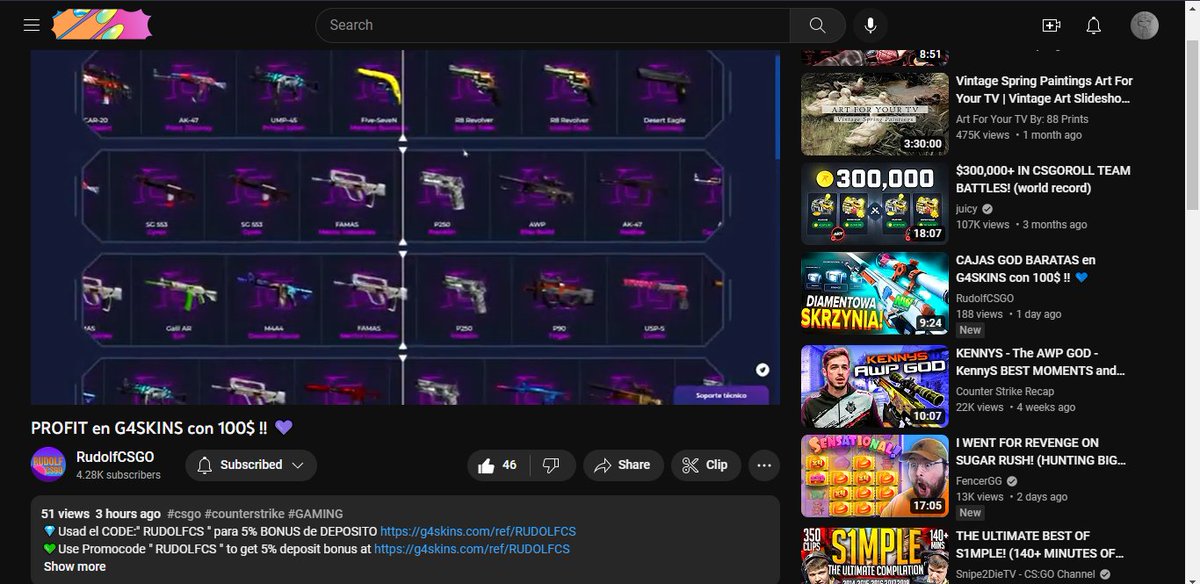The height and width of the screenshot is (584, 1200).
Task: Open KENNYS AWP GOD video thumbnail
Action: [x=875, y=386]
